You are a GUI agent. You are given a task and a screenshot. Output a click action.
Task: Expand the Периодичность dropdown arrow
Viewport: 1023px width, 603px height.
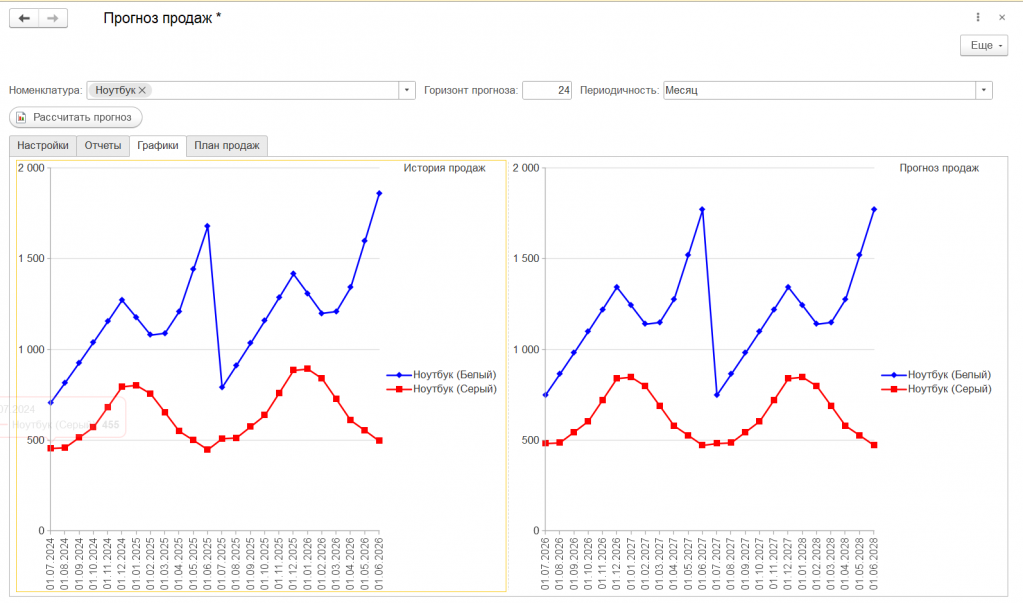pyautogui.click(x=984, y=90)
